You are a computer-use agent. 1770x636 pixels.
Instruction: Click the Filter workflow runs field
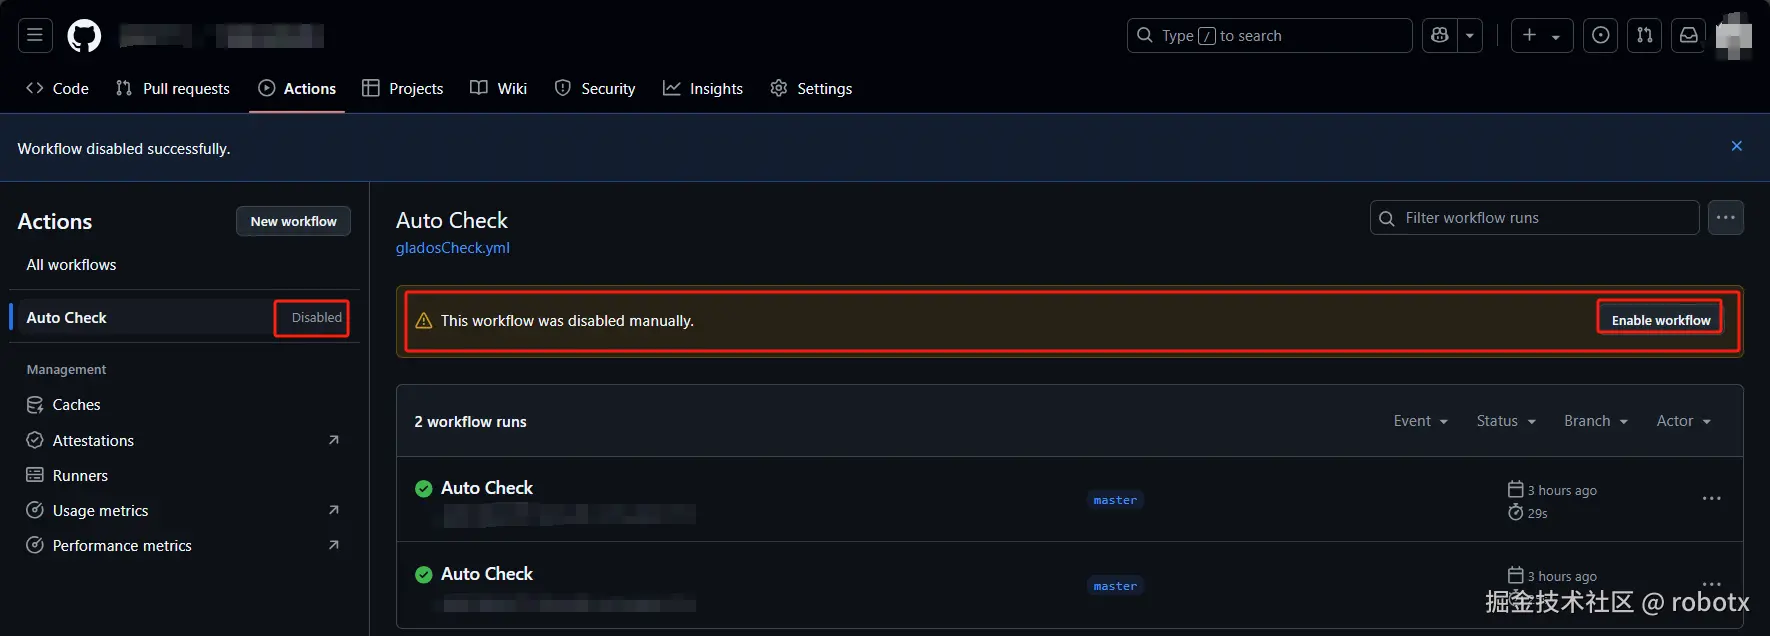pyautogui.click(x=1535, y=218)
